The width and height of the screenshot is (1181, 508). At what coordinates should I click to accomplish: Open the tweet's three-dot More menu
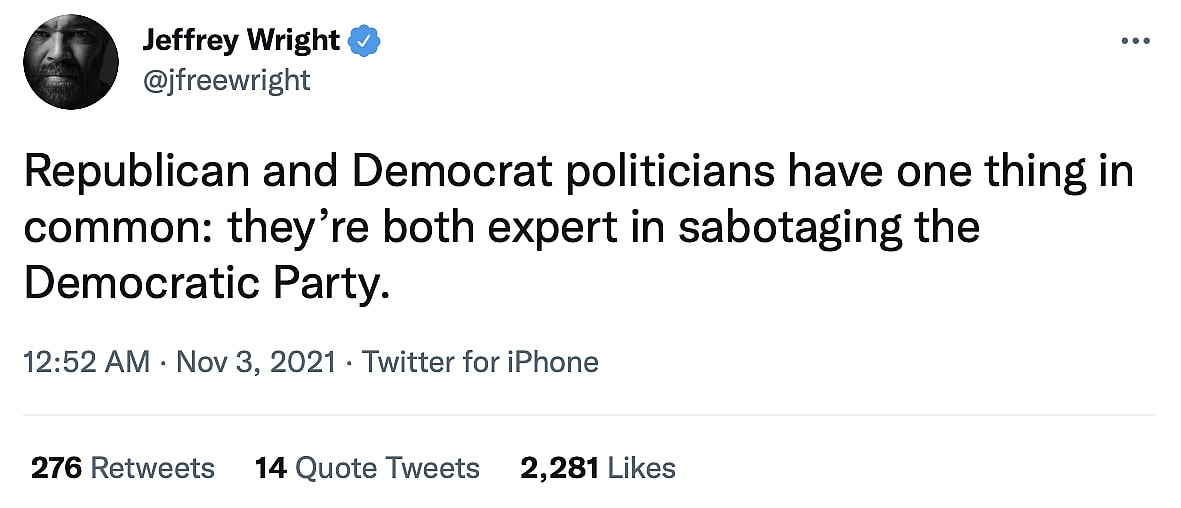(x=1136, y=41)
